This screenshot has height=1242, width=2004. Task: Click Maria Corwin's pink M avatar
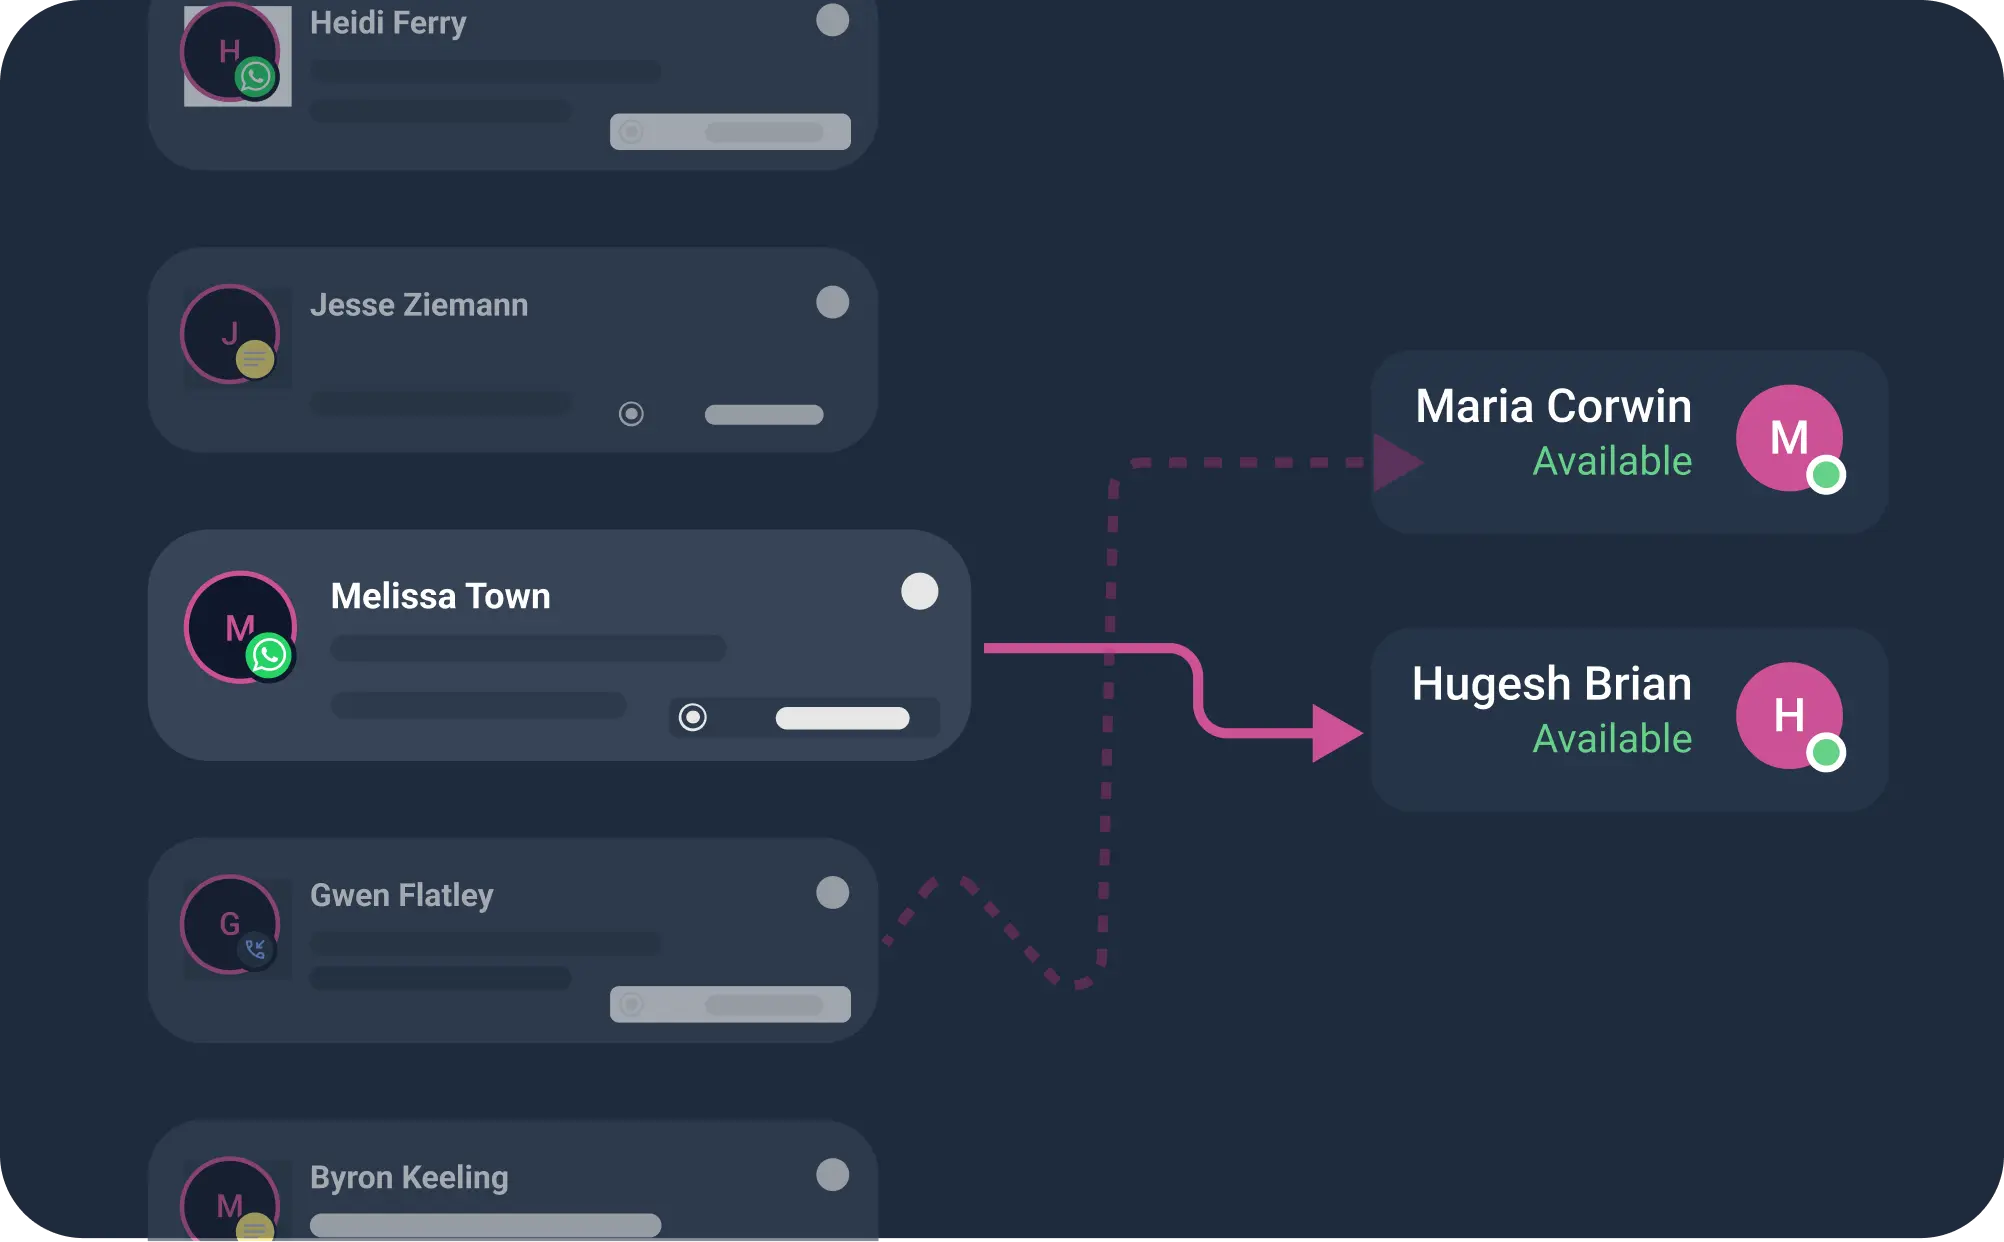(1787, 436)
